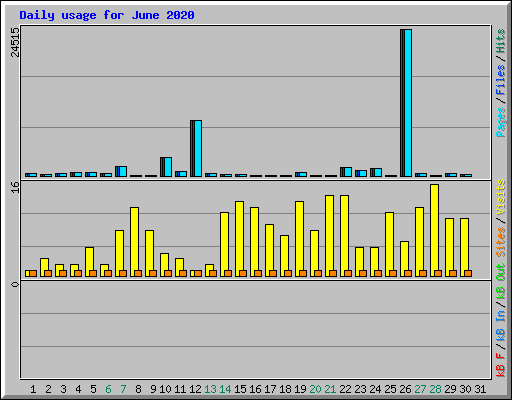The width and height of the screenshot is (512, 400).
Task: Click day label '26' on x-axis
Action: click(x=405, y=389)
